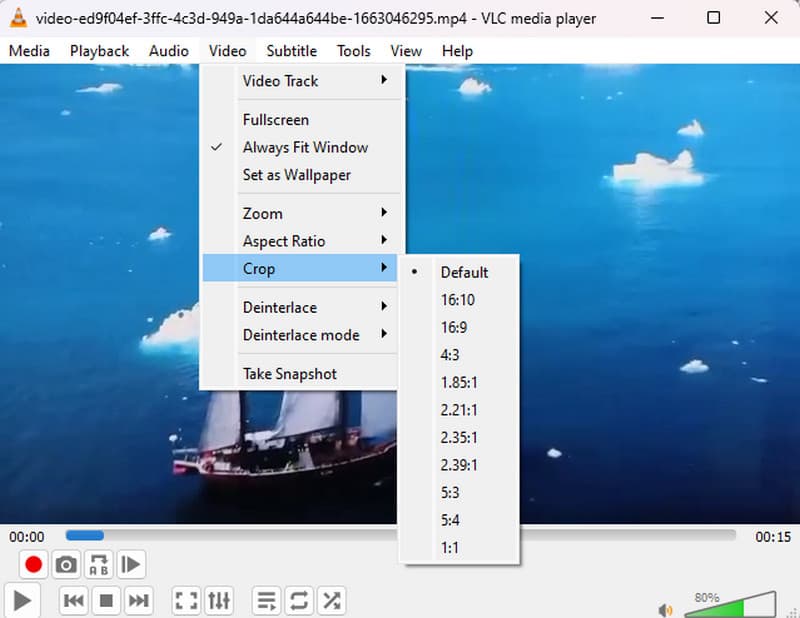Expand the Deinterlace mode submenu
Image resolution: width=800 pixels, height=618 pixels.
(299, 335)
